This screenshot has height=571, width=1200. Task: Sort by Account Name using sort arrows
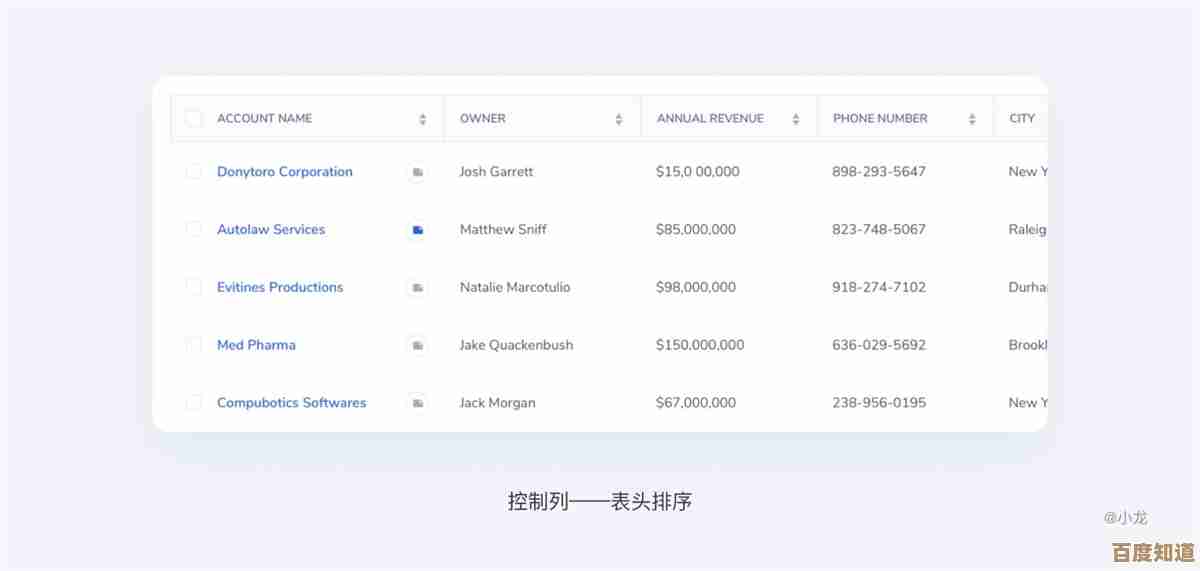point(423,119)
